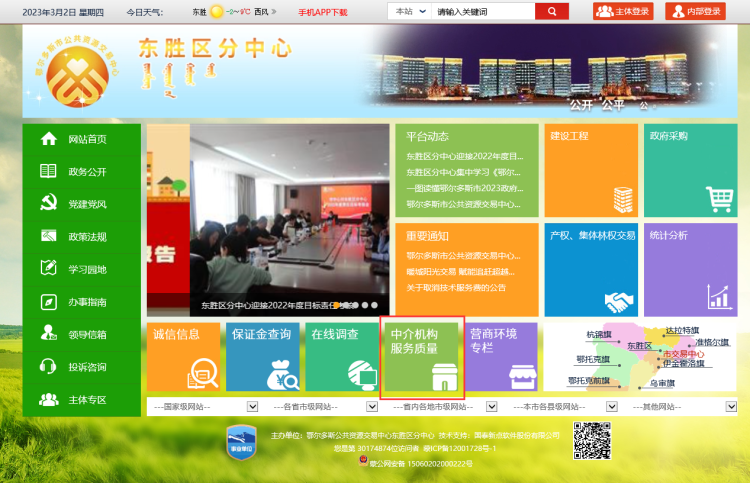Open 统计分析 chart tile
The width and height of the screenshot is (750, 483).
coord(690,269)
